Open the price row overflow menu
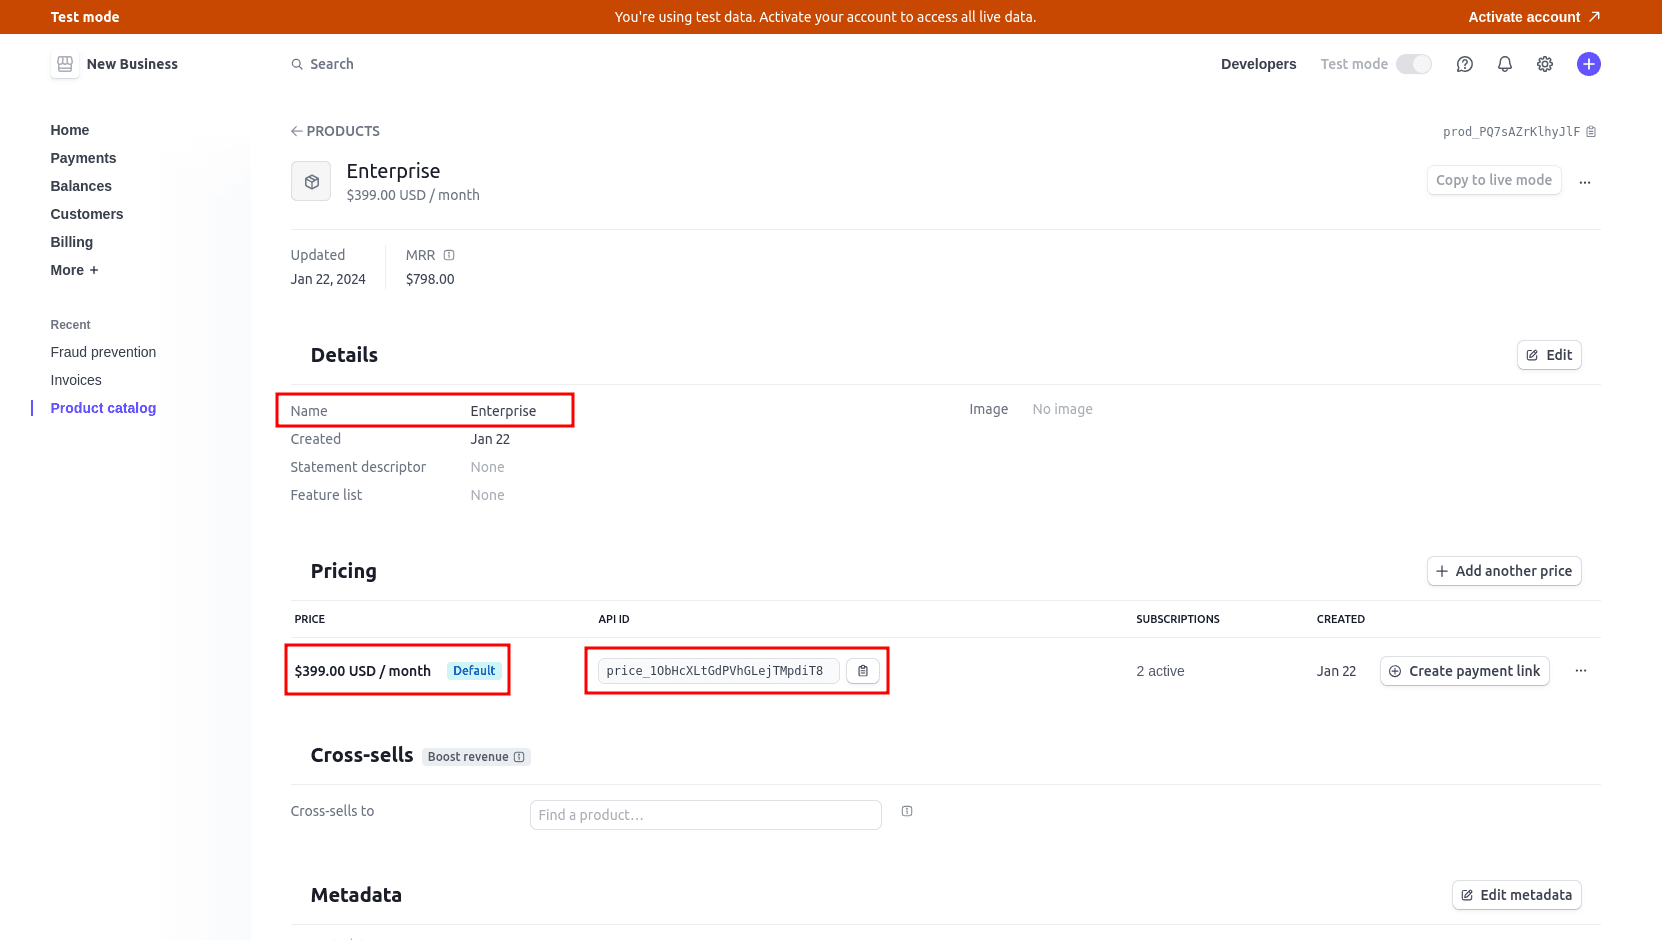The width and height of the screenshot is (1662, 940). coord(1580,671)
